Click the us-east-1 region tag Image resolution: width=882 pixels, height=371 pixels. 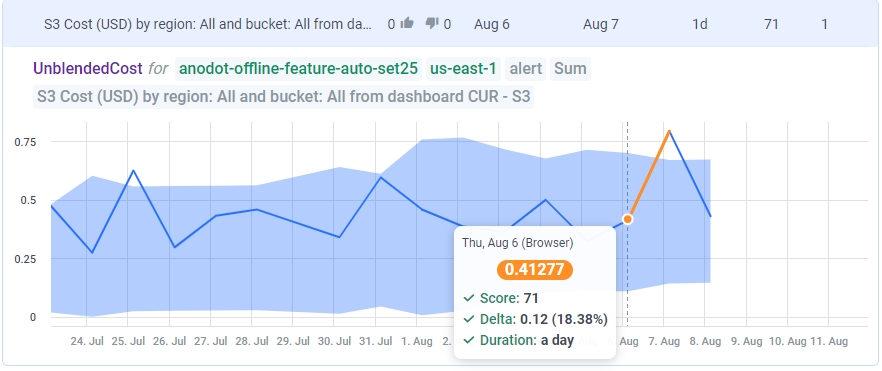pyautogui.click(x=464, y=69)
